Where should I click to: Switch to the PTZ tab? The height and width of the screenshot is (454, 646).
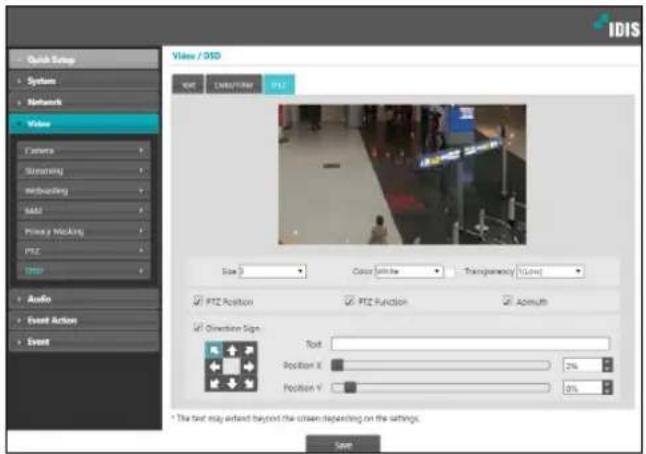tap(279, 85)
